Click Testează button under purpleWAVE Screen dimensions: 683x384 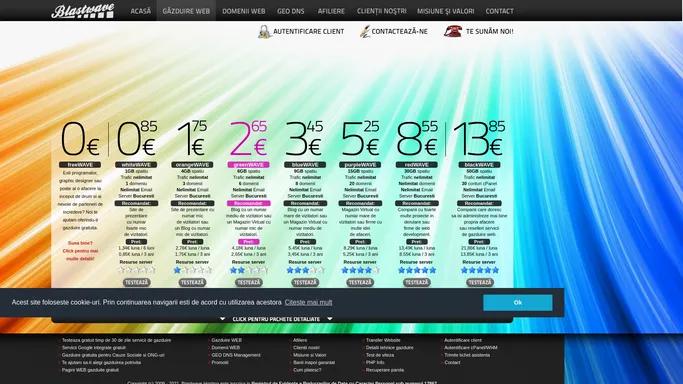360,283
